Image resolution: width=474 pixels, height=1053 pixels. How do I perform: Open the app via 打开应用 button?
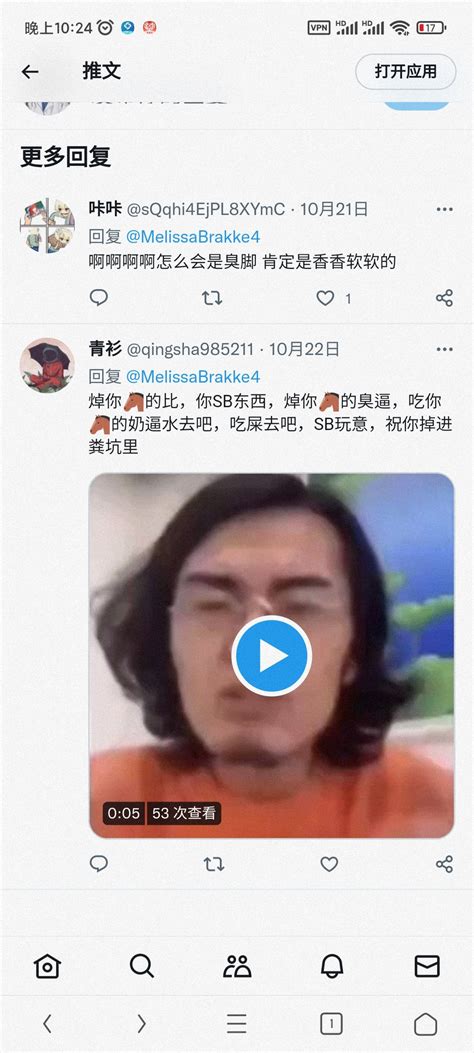(x=406, y=71)
